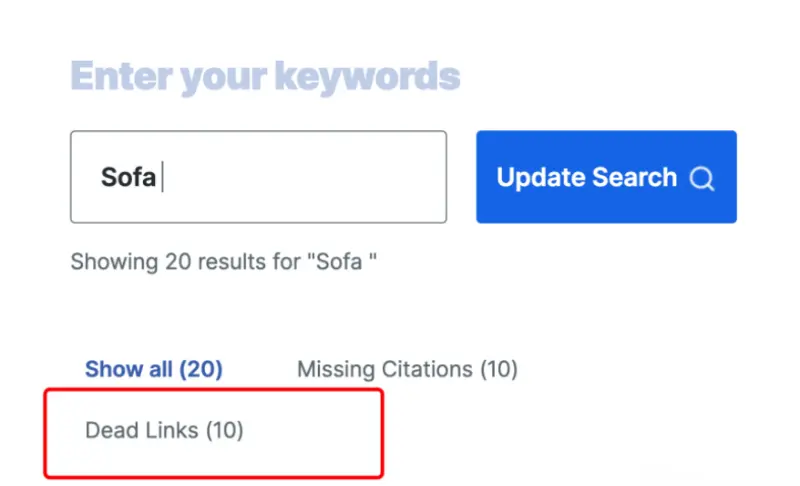Place cursor in empty area of search box
Screen dimensions: 800x486
tap(320, 178)
